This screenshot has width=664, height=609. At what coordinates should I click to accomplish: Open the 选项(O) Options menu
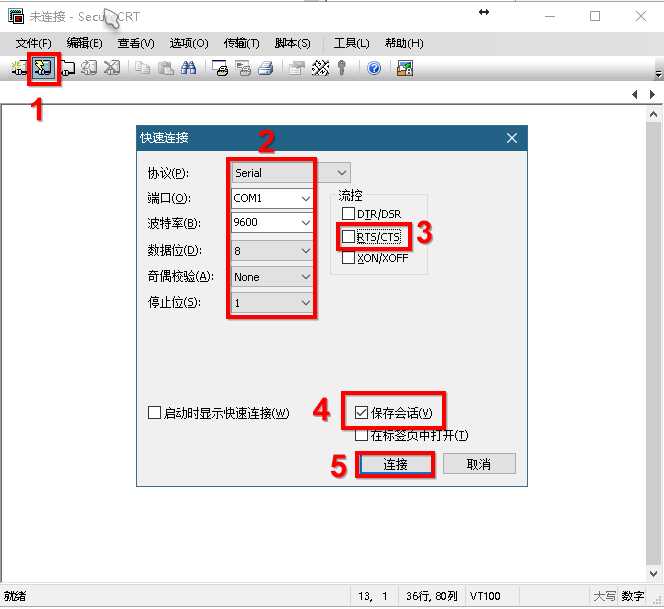[189, 43]
